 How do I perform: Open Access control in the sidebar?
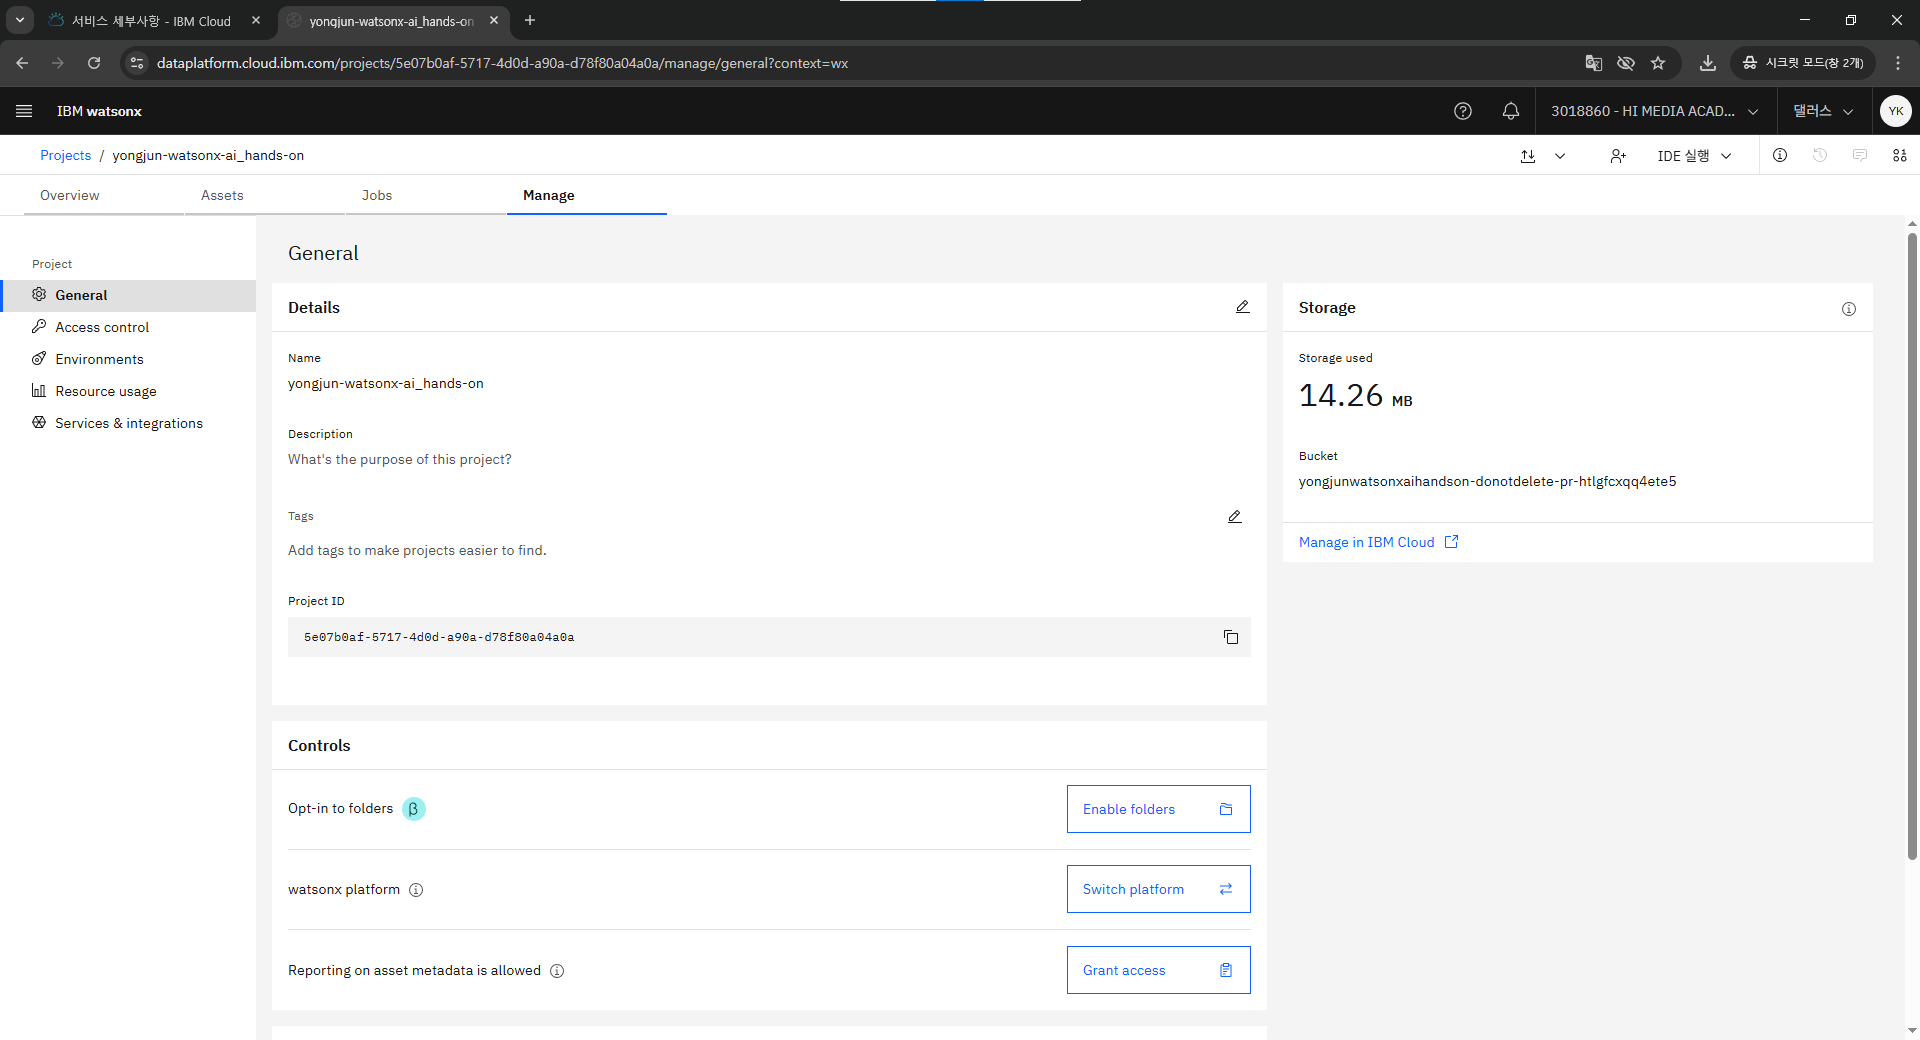128,327
